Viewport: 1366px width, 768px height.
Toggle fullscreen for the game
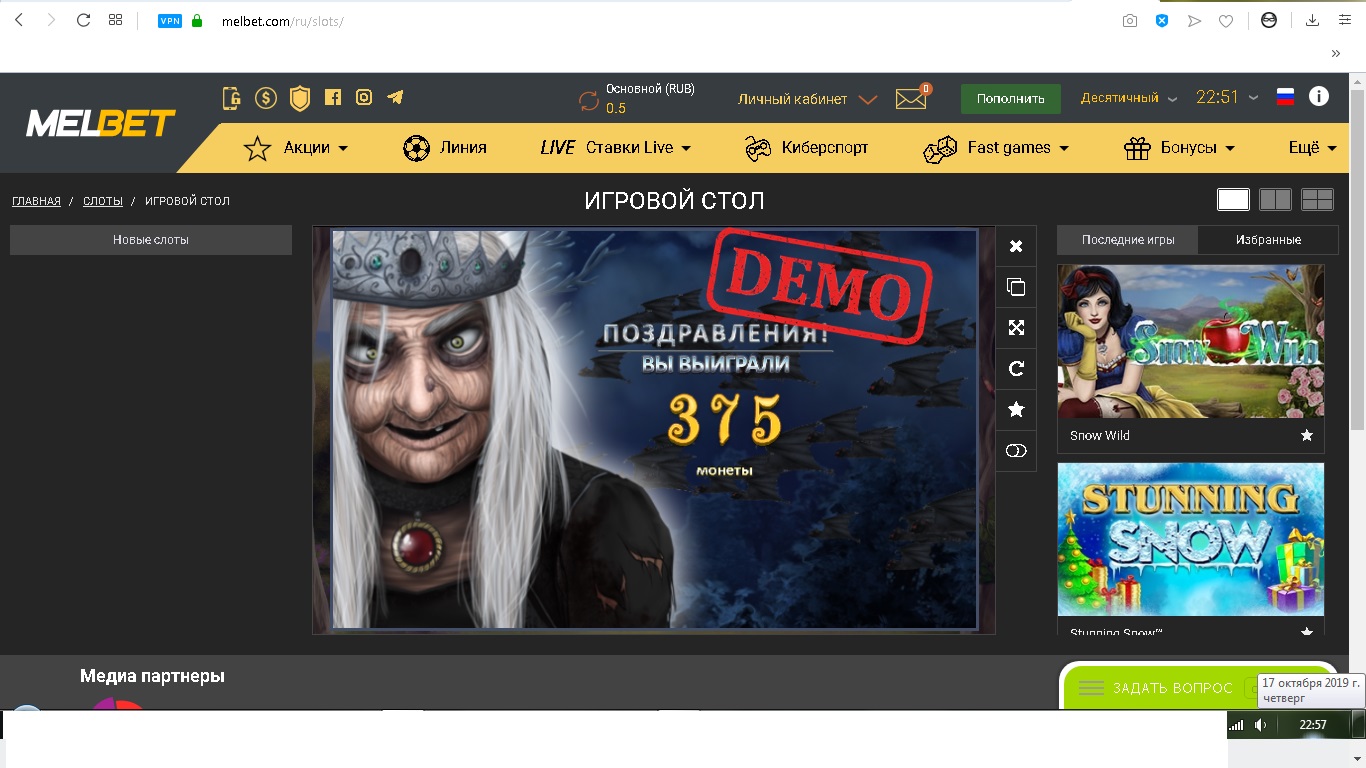tap(1016, 328)
